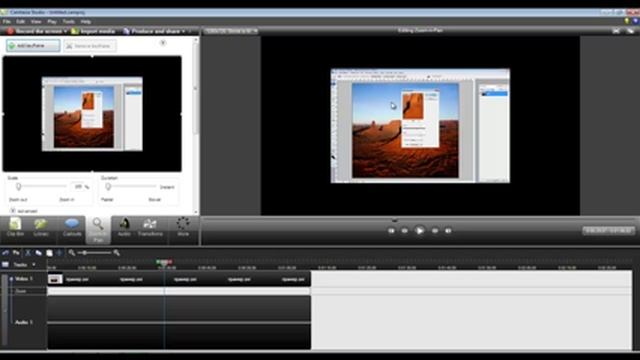Click Record the screen button

point(35,31)
